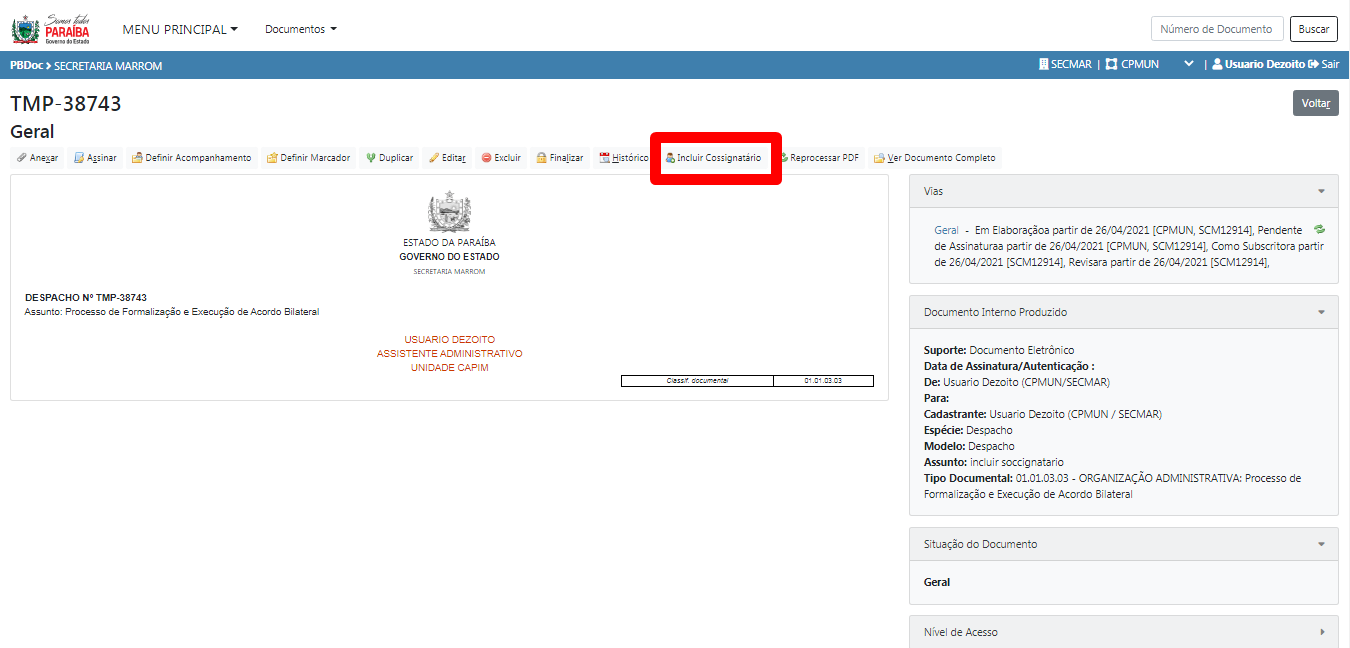Click the Editar pencil icon
The width and height of the screenshot is (1350, 648).
434,158
